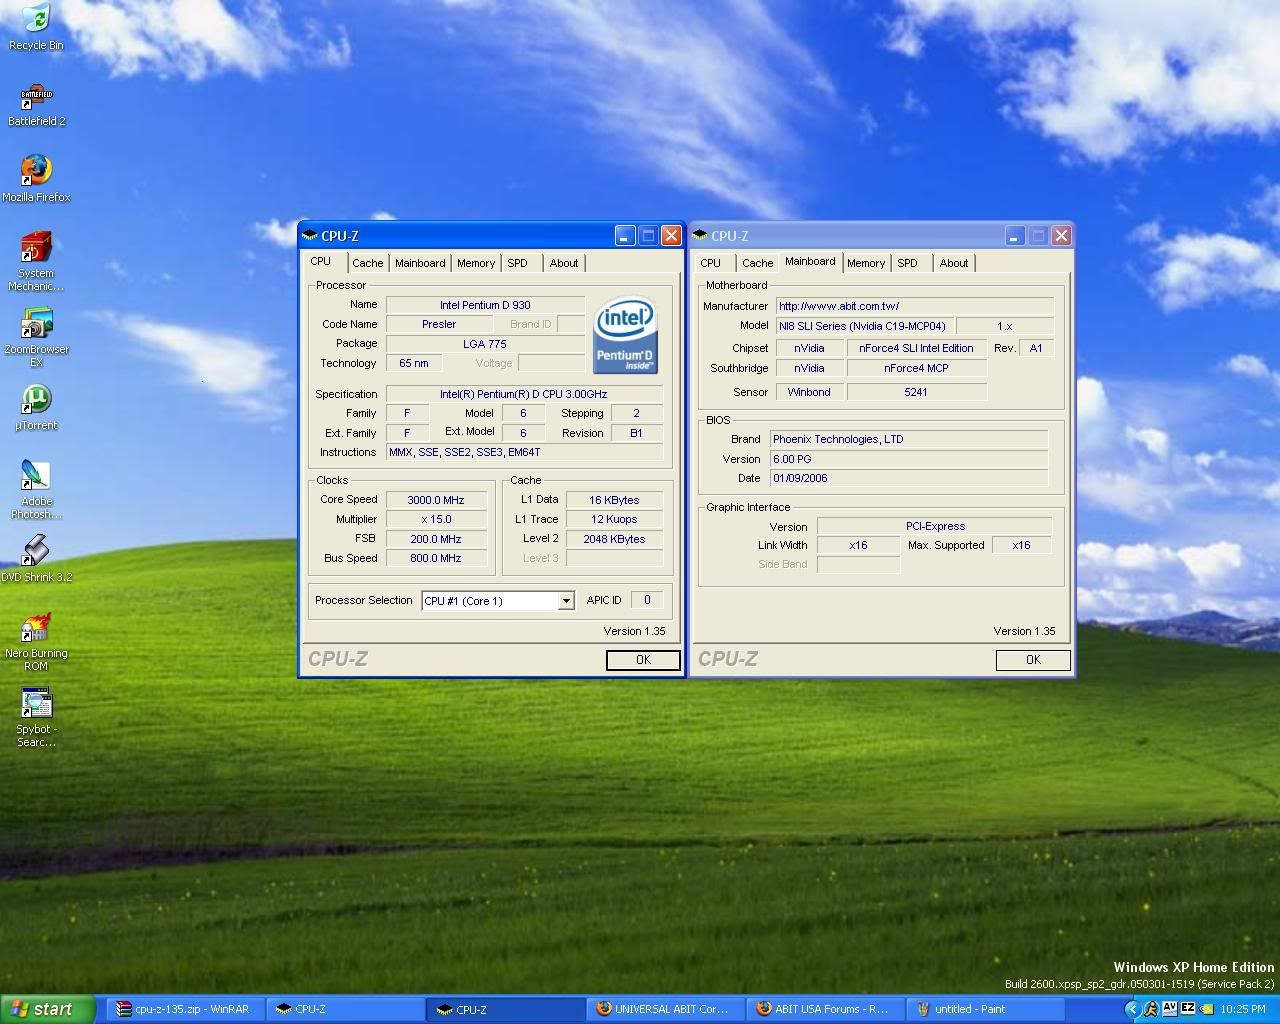This screenshot has width=1280, height=1024.
Task: Open the Cache tab in right CPU-Z window
Action: (757, 263)
